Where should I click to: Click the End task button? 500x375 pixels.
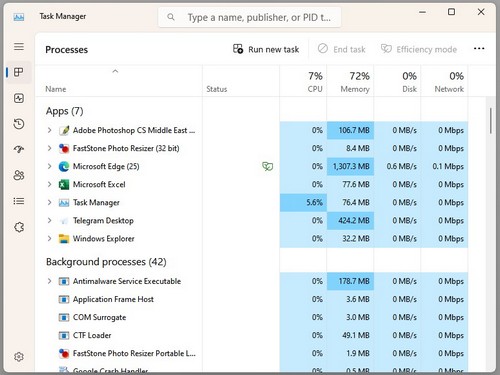pos(341,49)
